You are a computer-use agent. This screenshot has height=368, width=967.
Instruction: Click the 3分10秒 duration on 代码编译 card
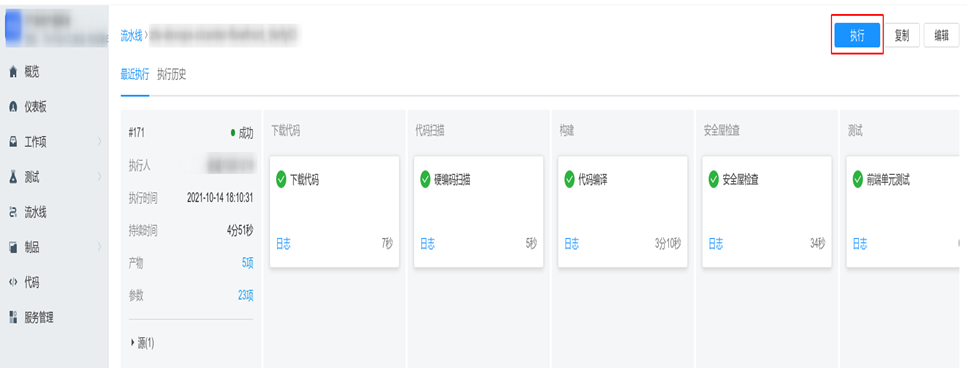point(669,244)
